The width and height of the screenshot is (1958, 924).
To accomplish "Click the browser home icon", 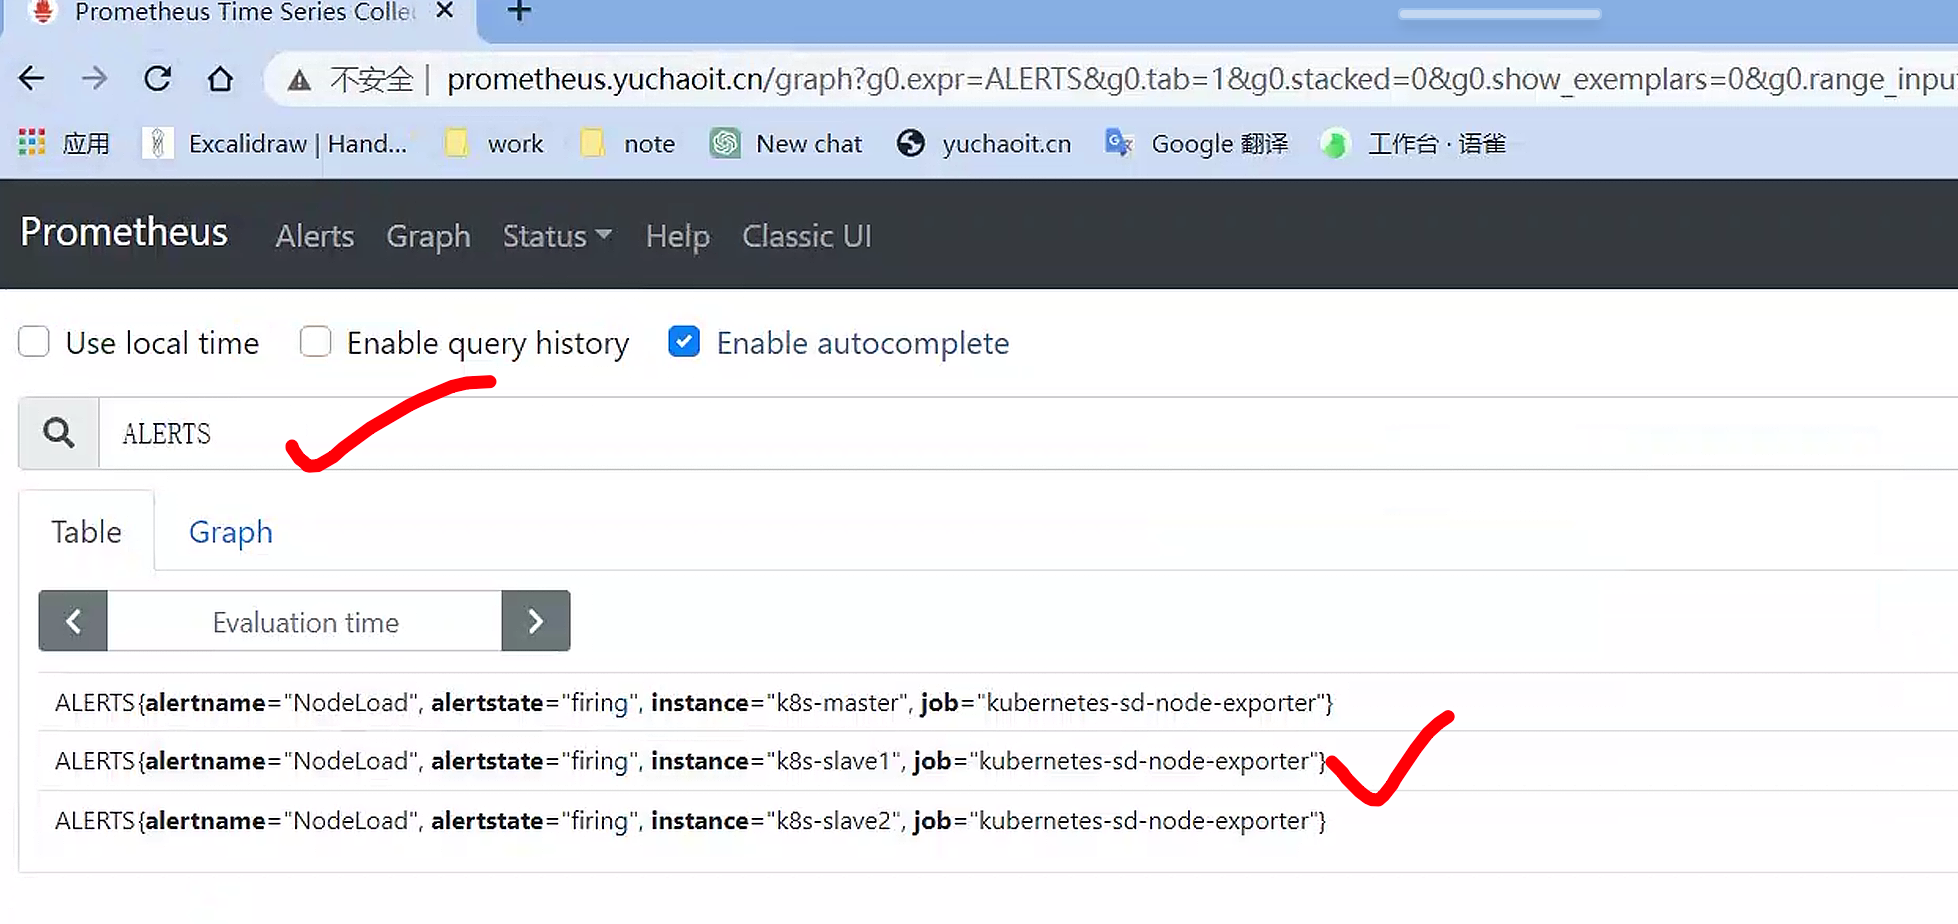I will tap(220, 79).
